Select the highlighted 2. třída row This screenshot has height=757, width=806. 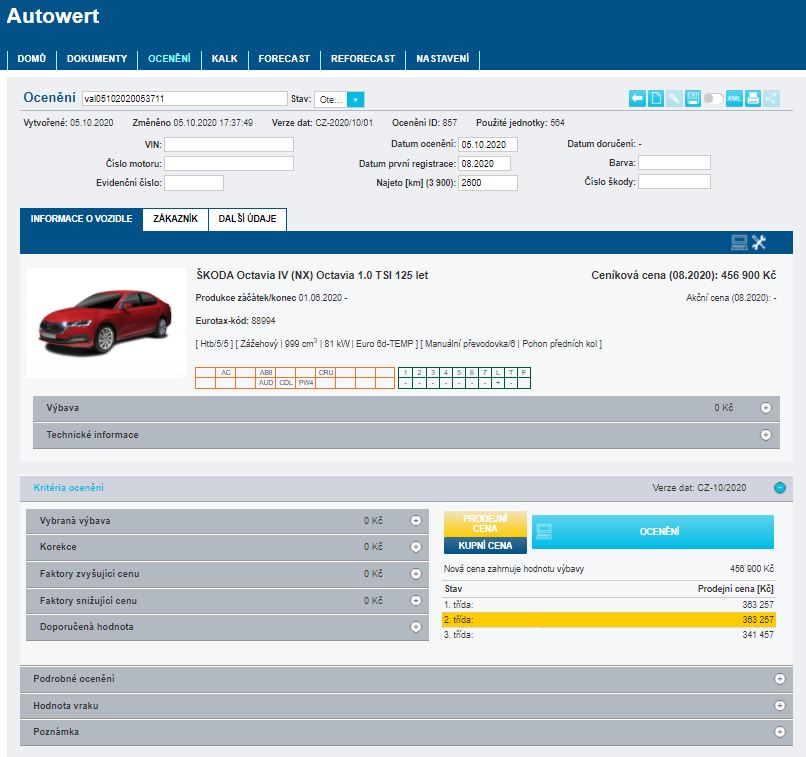609,620
